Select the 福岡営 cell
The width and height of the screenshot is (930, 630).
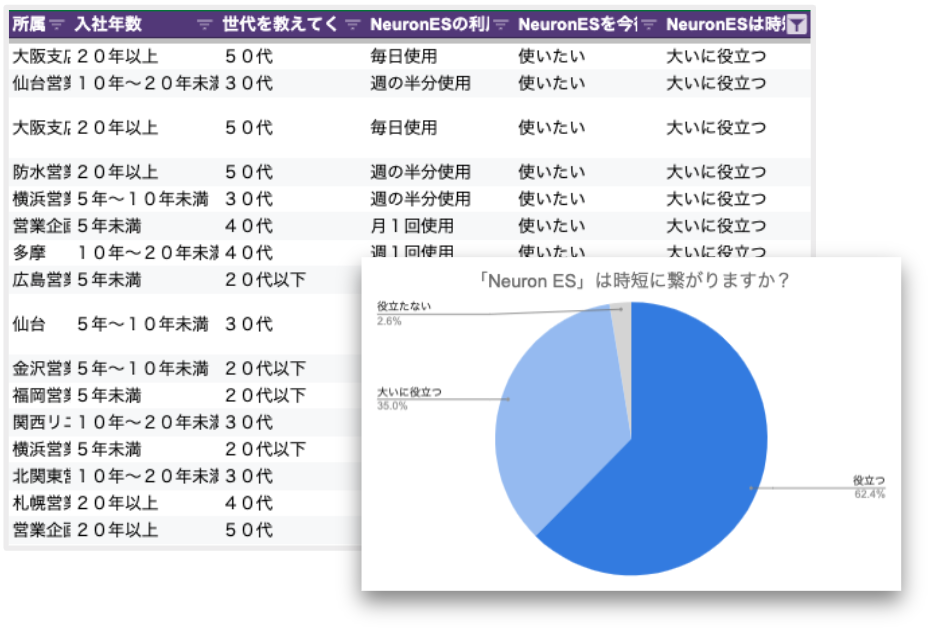click(42, 395)
